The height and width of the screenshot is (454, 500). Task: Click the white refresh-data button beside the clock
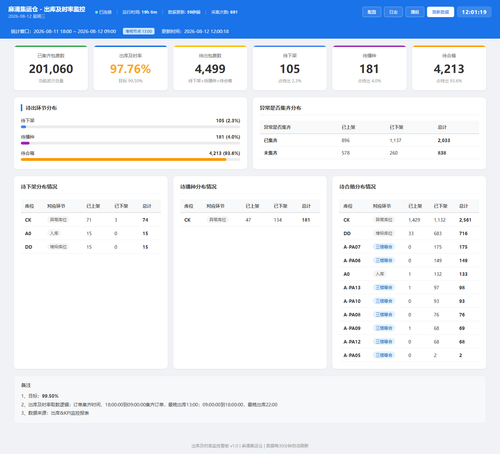[440, 12]
